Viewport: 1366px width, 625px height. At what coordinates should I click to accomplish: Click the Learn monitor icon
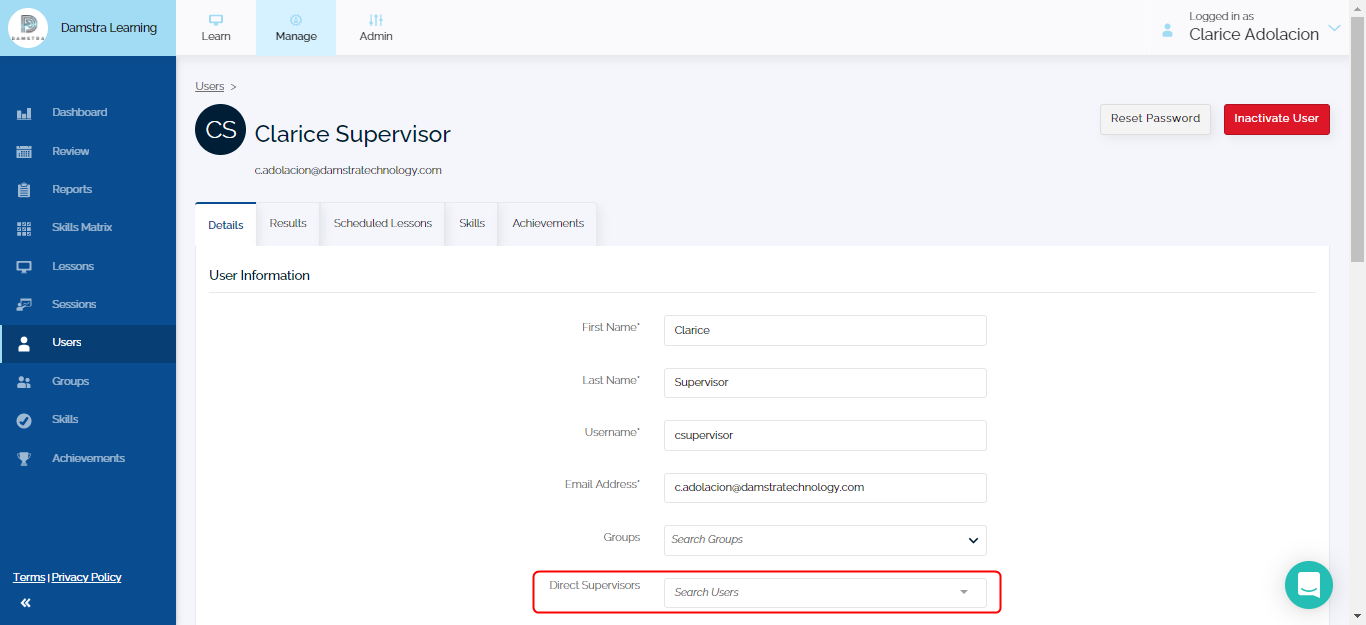point(216,19)
